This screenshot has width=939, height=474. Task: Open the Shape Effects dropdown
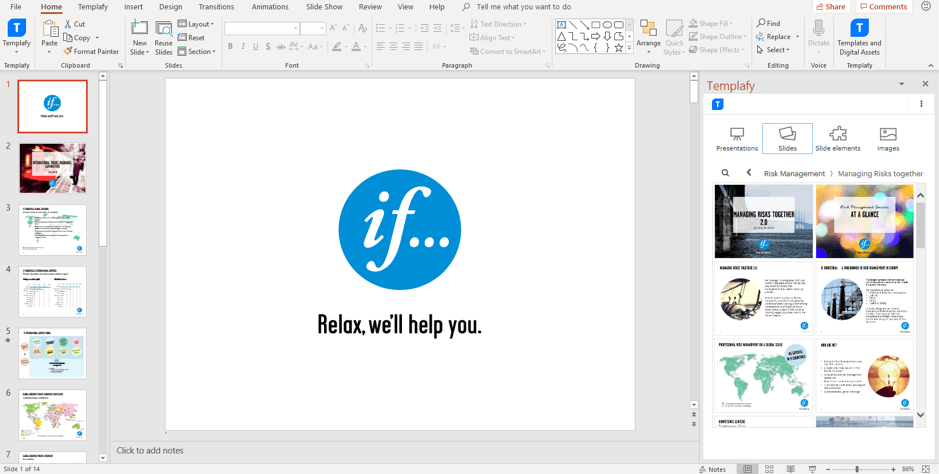[717, 50]
